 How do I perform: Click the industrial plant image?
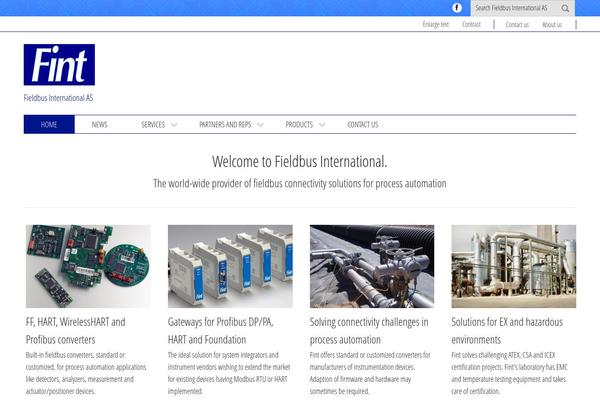(x=514, y=266)
